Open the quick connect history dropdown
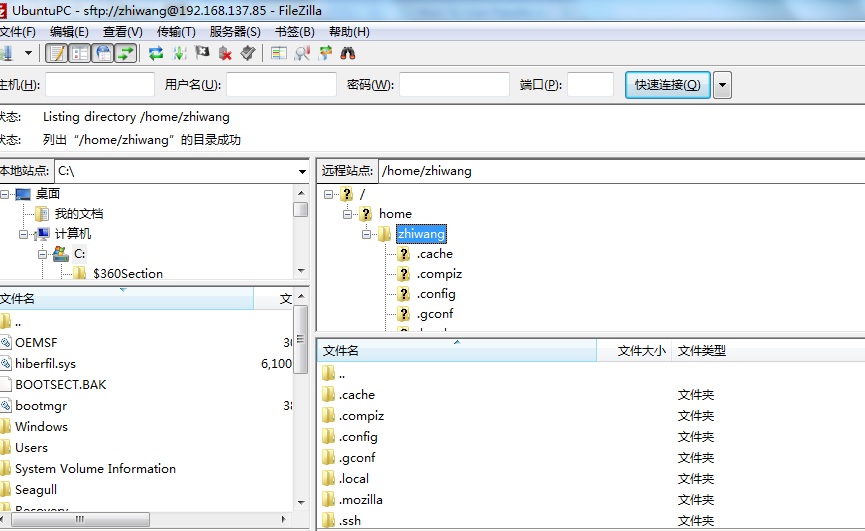The width and height of the screenshot is (865, 531). click(x=722, y=85)
